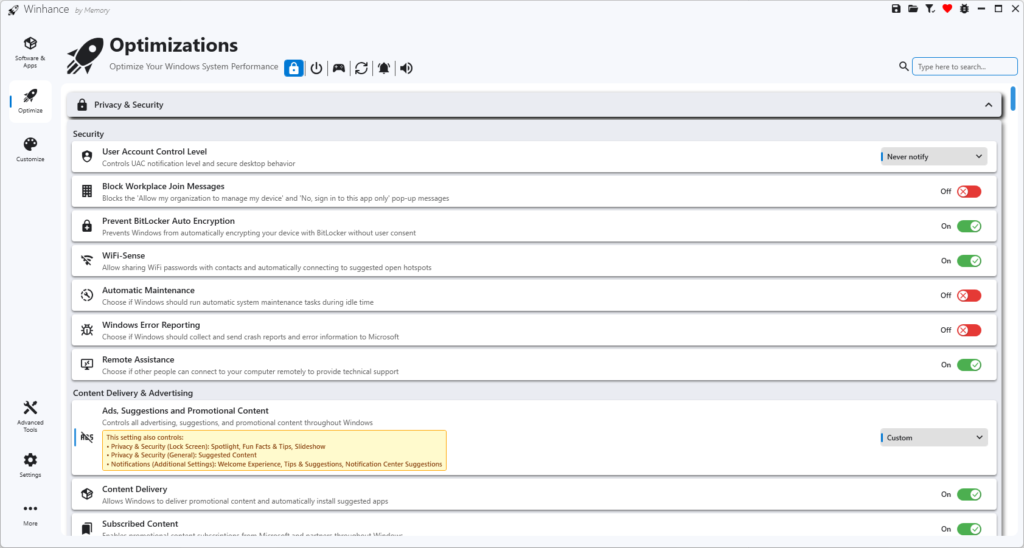Click the 'Subscribed Content' setting title
This screenshot has width=1024, height=548.
140,524
